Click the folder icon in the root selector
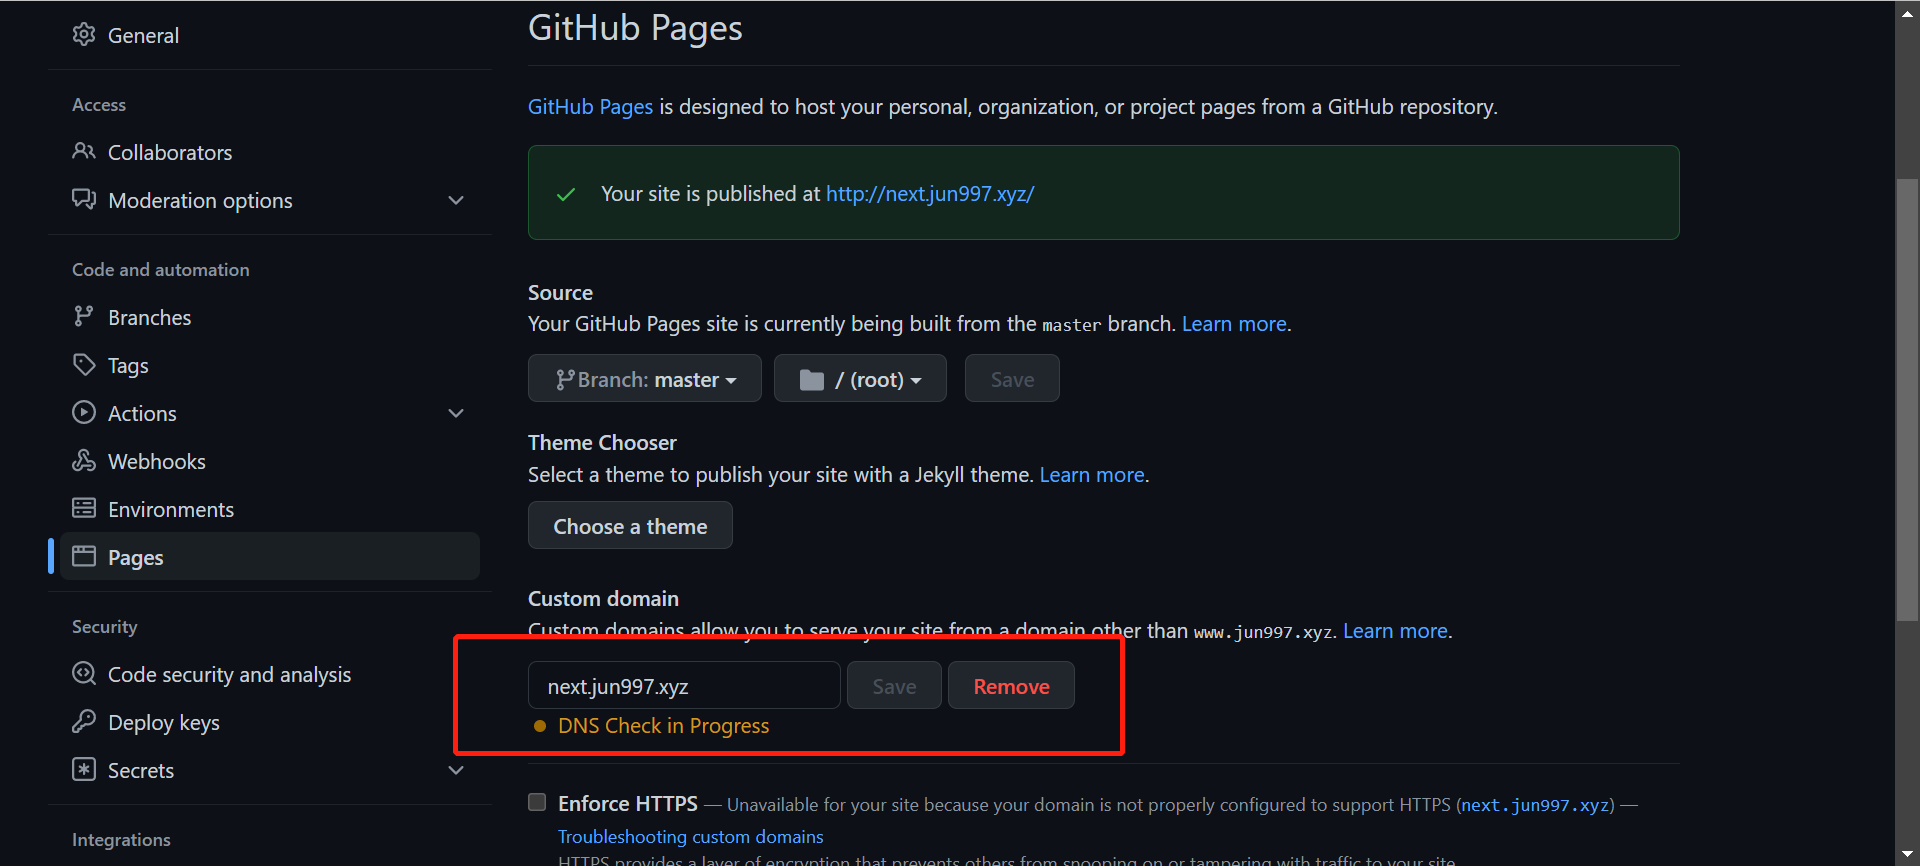This screenshot has height=866, width=1920. (812, 380)
